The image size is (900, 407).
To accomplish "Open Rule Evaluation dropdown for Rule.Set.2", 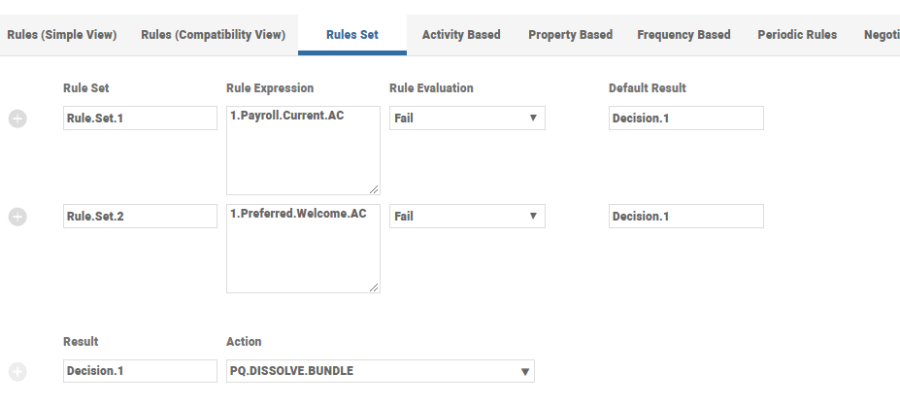I will point(466,216).
